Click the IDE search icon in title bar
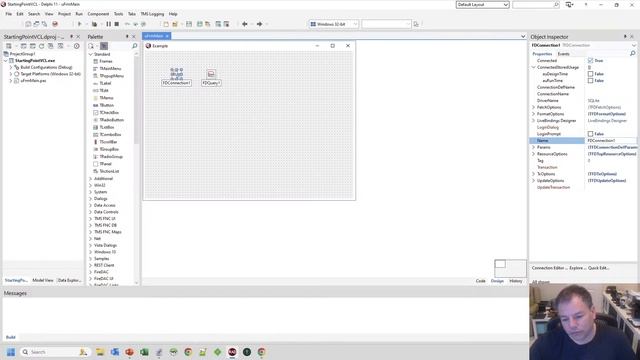 click(556, 4)
